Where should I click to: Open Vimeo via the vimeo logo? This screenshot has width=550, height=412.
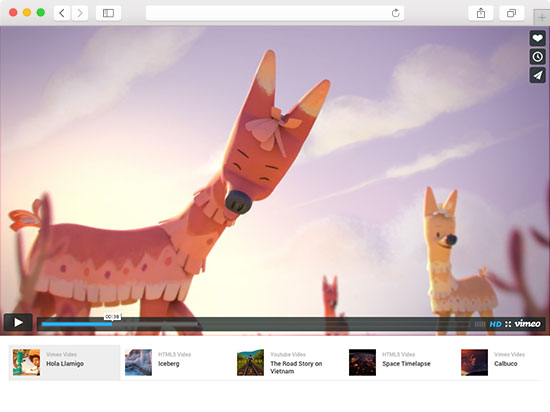tap(528, 323)
